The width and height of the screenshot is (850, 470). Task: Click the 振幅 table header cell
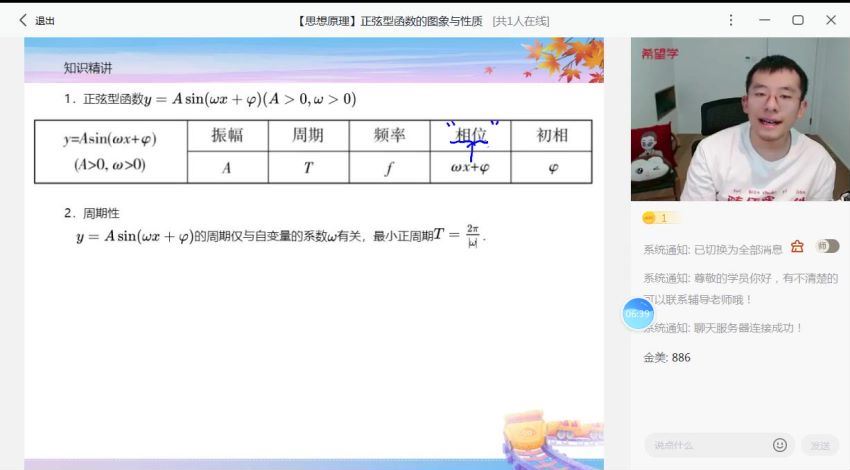[x=227, y=135]
